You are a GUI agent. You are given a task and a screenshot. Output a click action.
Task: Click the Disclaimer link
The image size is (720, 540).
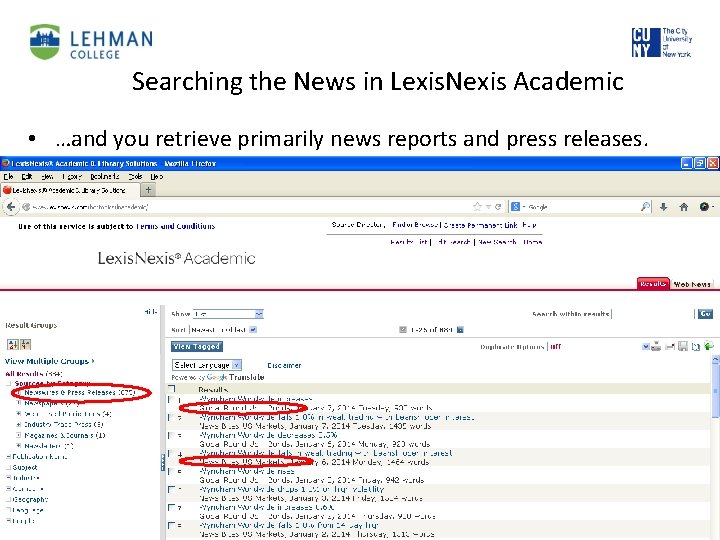284,366
